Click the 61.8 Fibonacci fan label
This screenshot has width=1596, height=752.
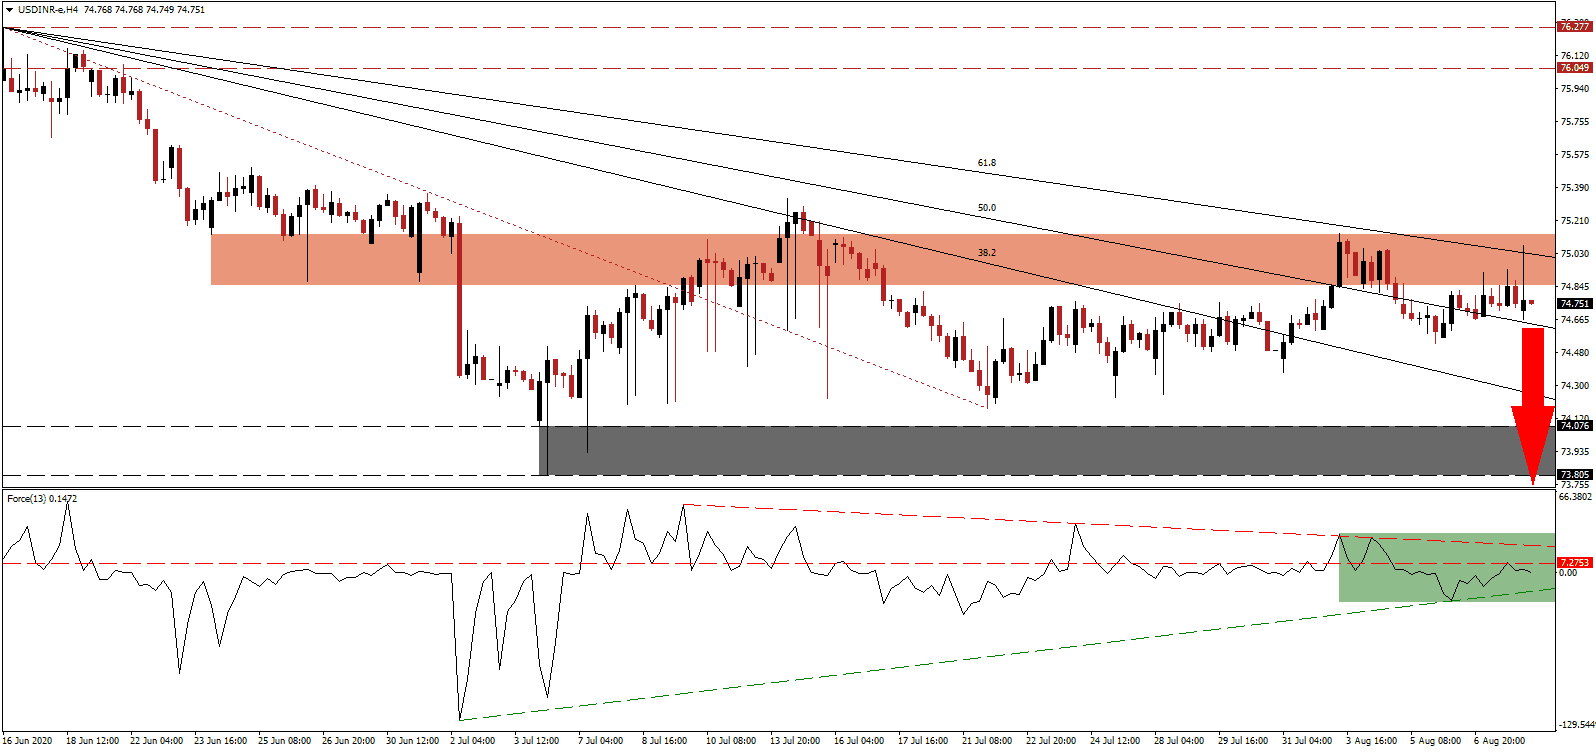(x=986, y=163)
